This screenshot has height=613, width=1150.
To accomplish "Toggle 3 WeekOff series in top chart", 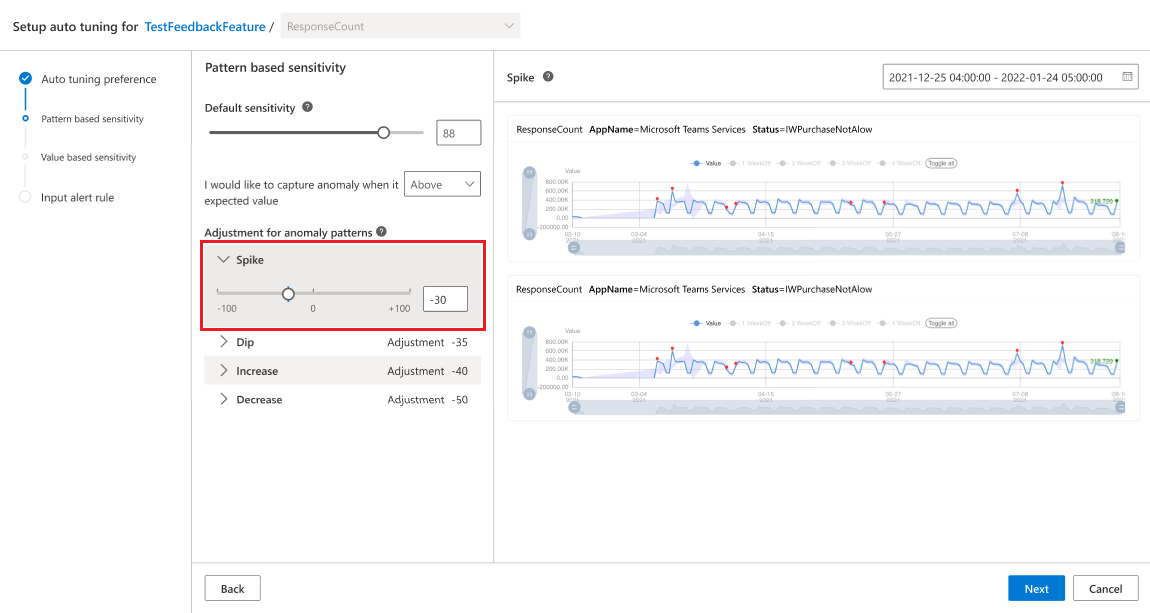I will (x=850, y=164).
